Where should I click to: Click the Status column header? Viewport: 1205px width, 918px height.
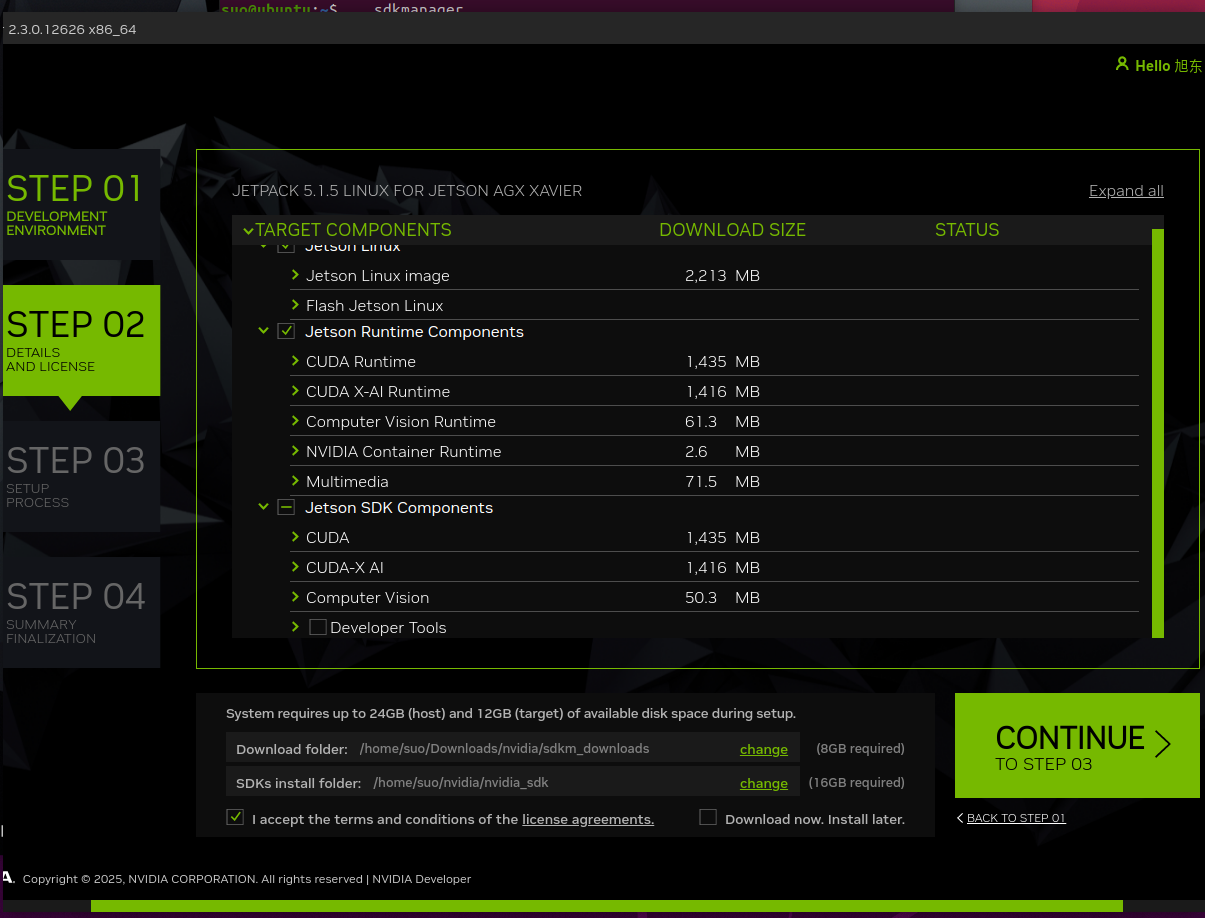[967, 230]
